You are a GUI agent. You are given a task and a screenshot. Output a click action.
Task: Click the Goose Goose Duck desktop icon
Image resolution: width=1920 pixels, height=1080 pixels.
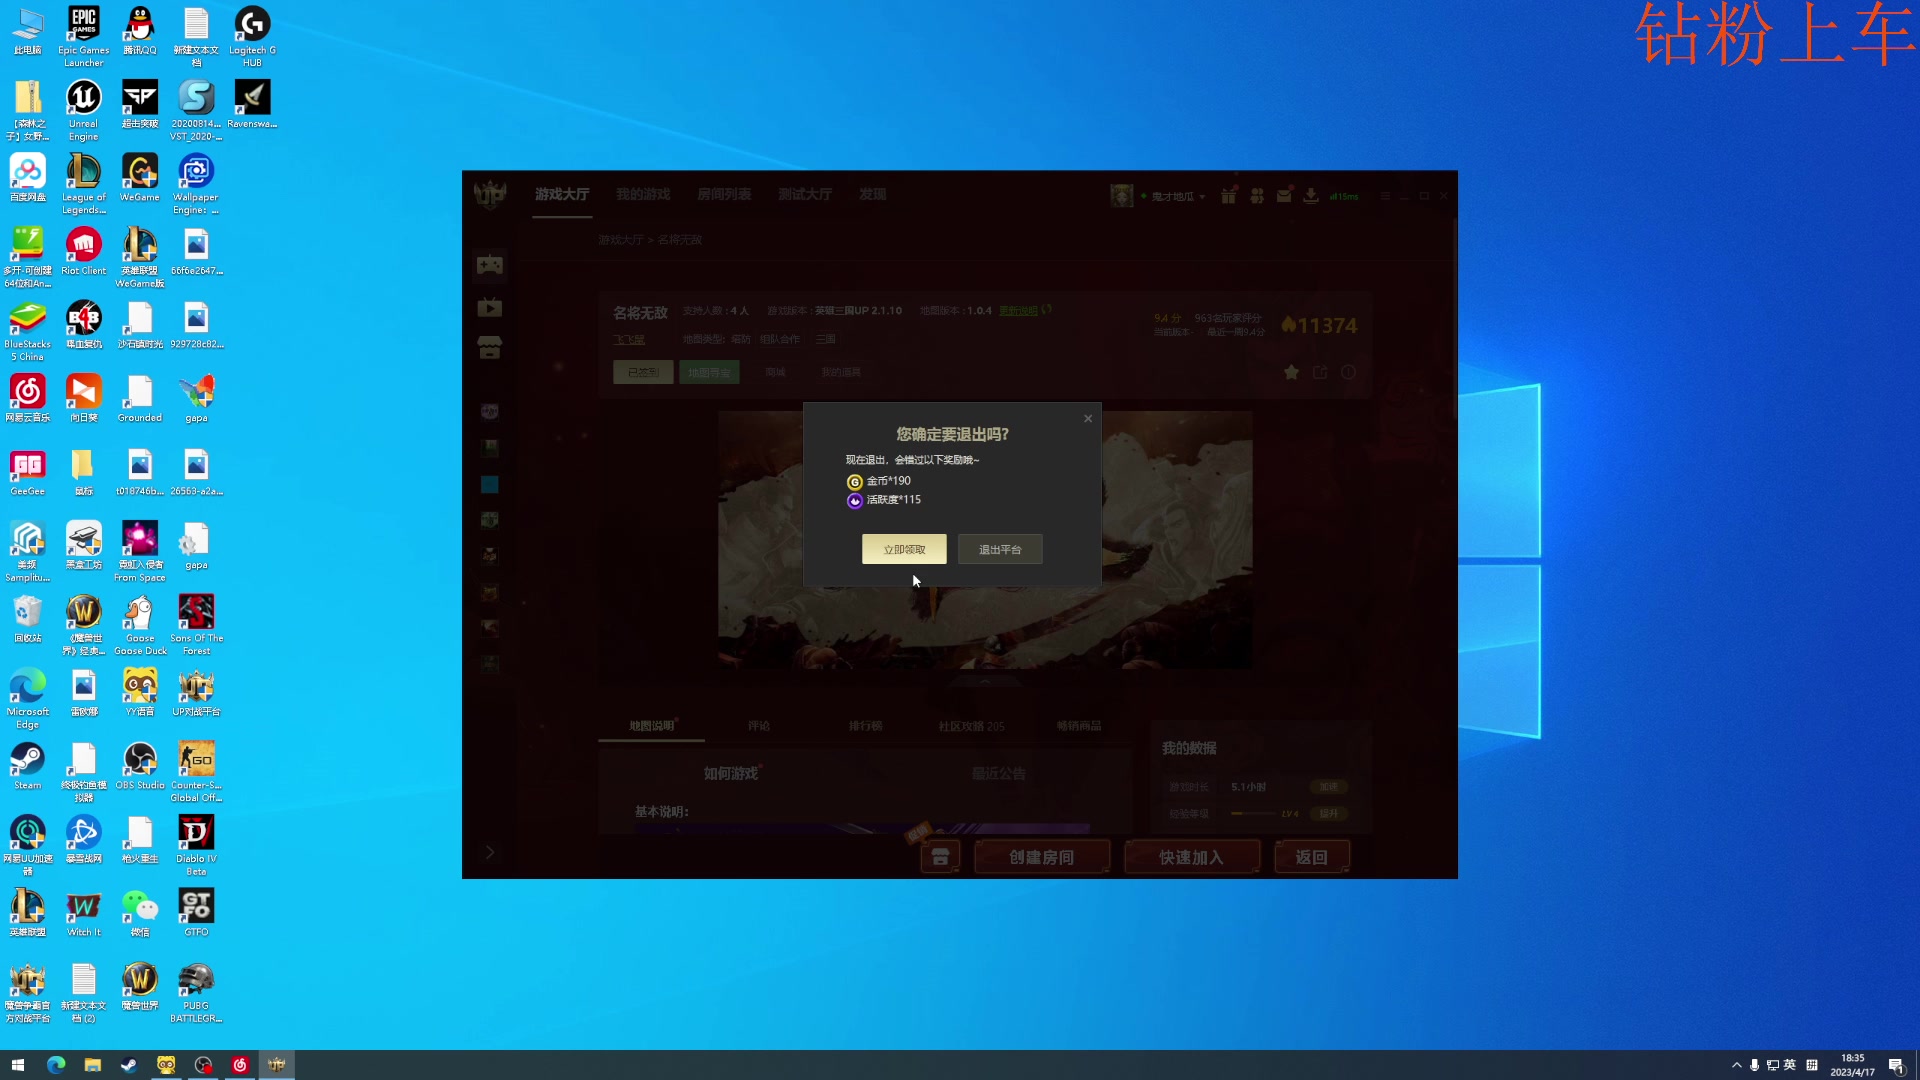coord(140,625)
